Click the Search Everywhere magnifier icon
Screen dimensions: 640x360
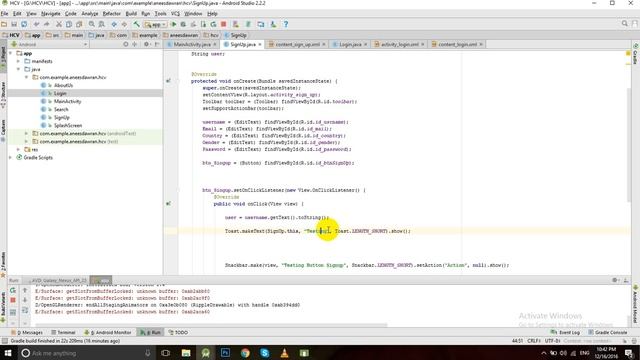coord(624,24)
